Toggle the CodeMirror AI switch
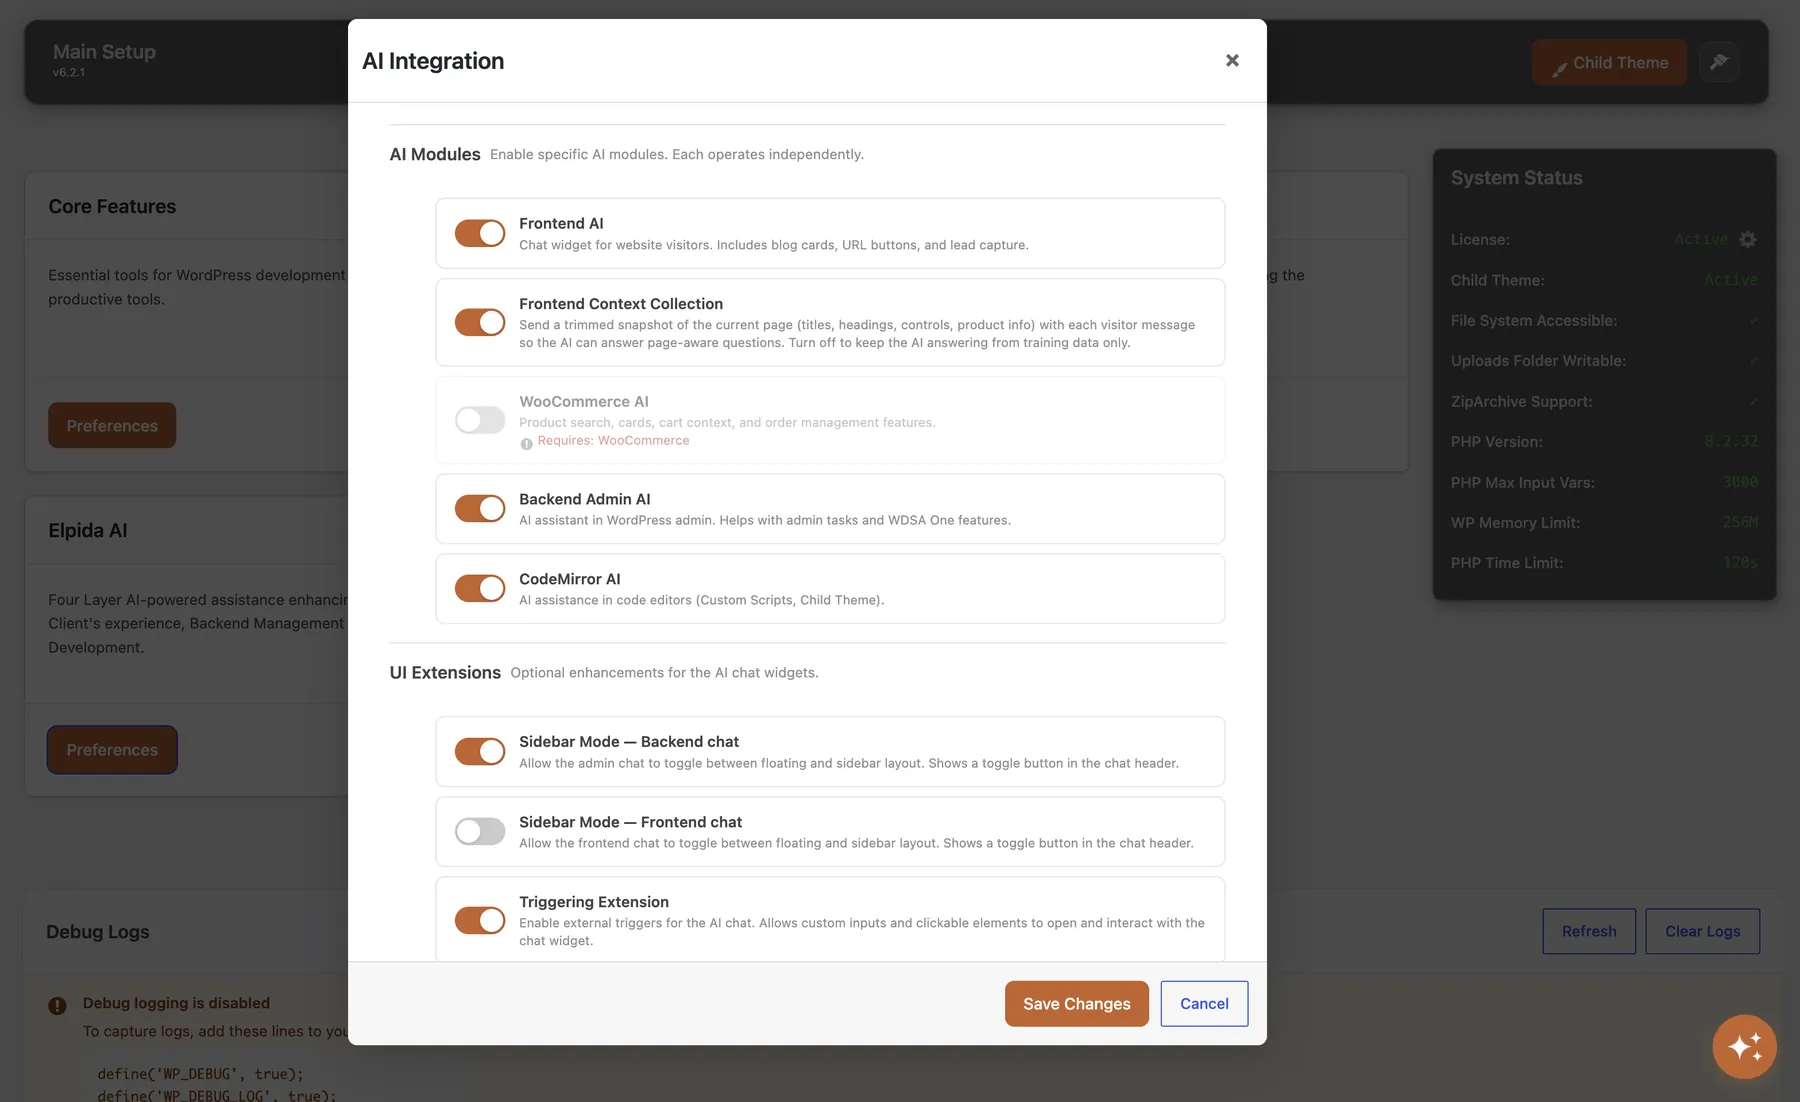 (x=480, y=588)
